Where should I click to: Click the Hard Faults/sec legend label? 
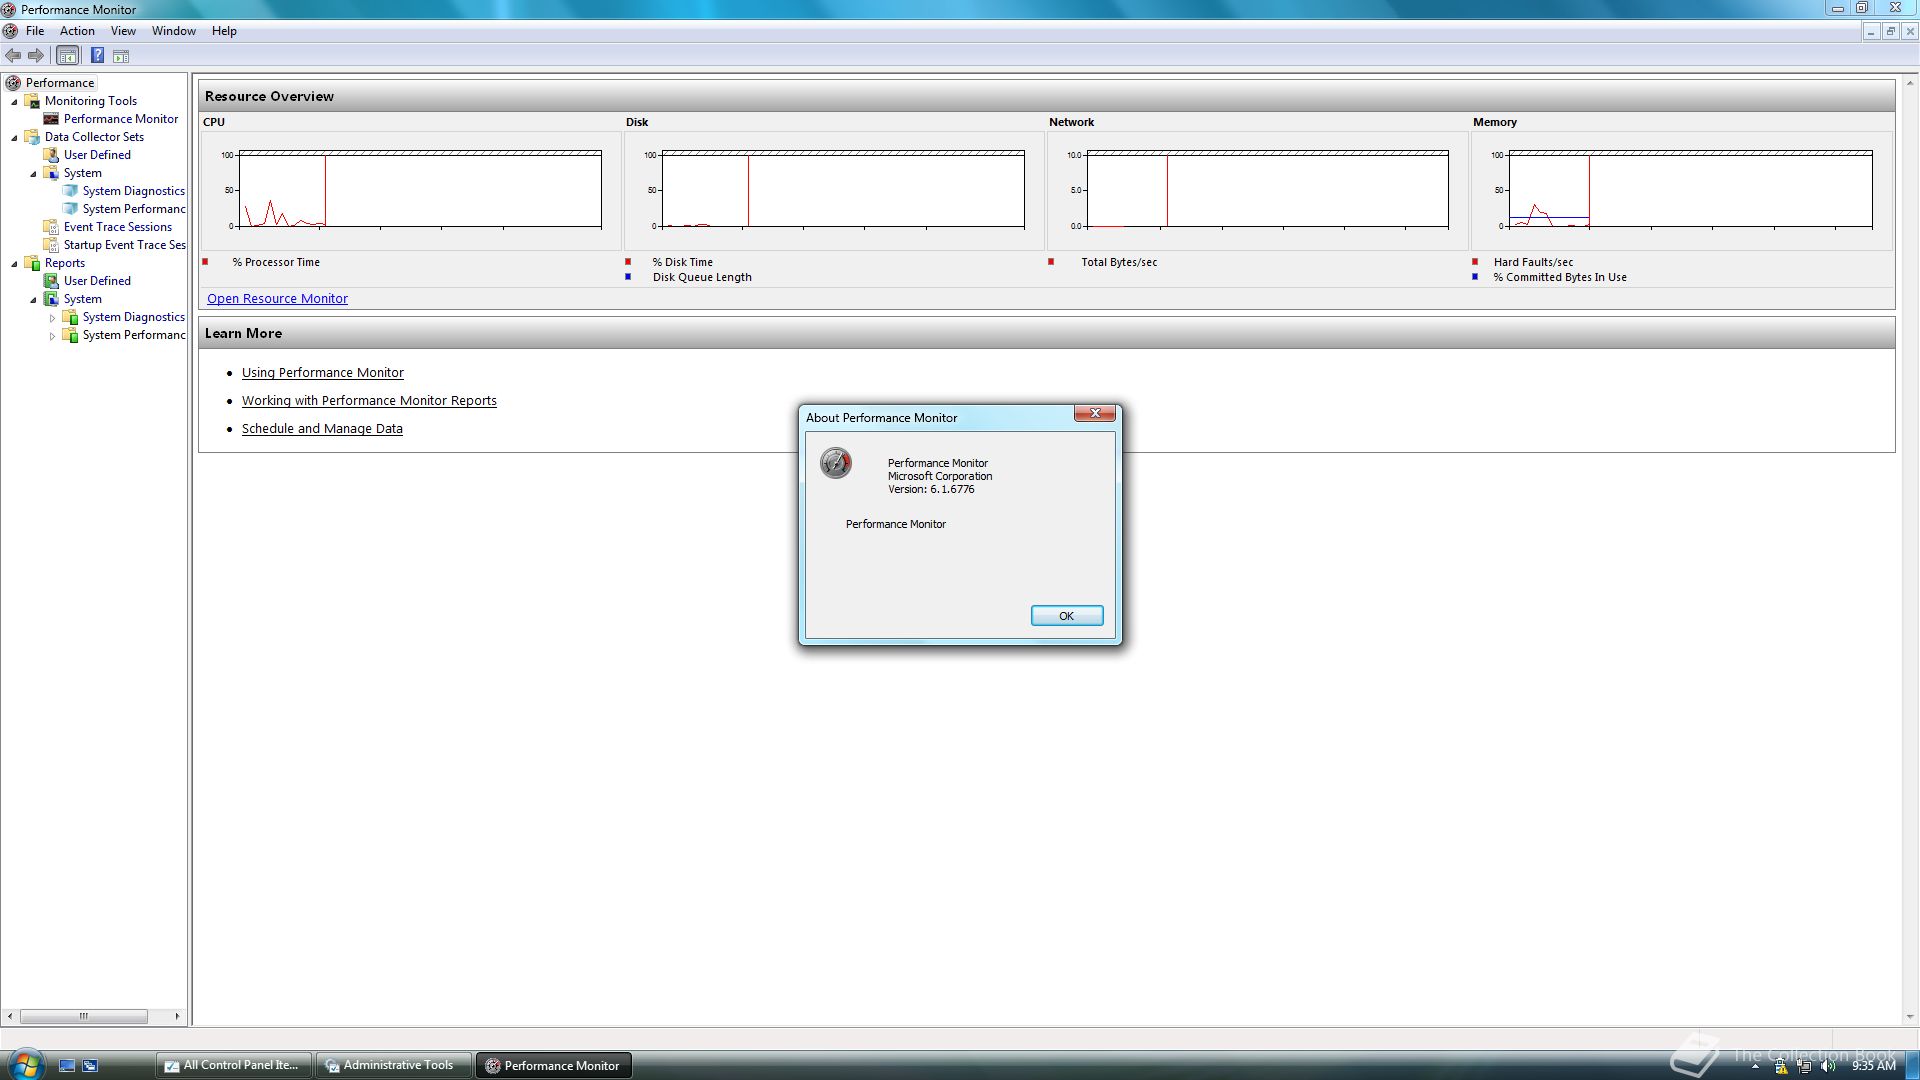(1533, 263)
